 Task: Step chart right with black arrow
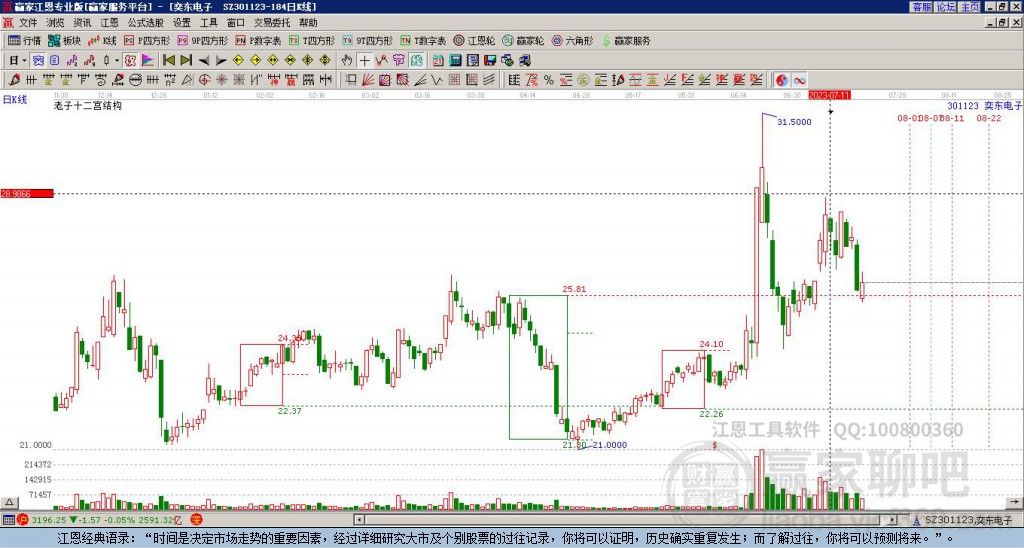pos(221,60)
